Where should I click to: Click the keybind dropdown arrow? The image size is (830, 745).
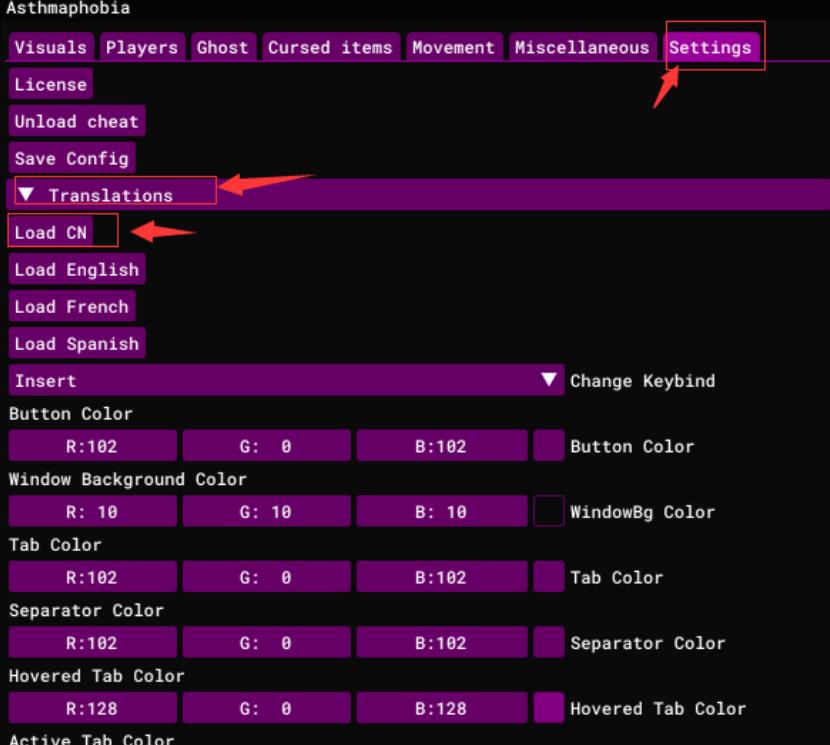tap(549, 379)
